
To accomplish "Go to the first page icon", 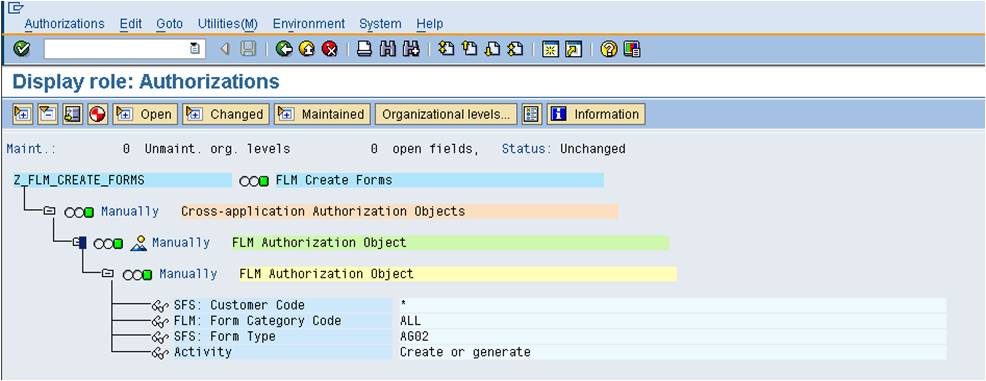I will (x=446, y=49).
